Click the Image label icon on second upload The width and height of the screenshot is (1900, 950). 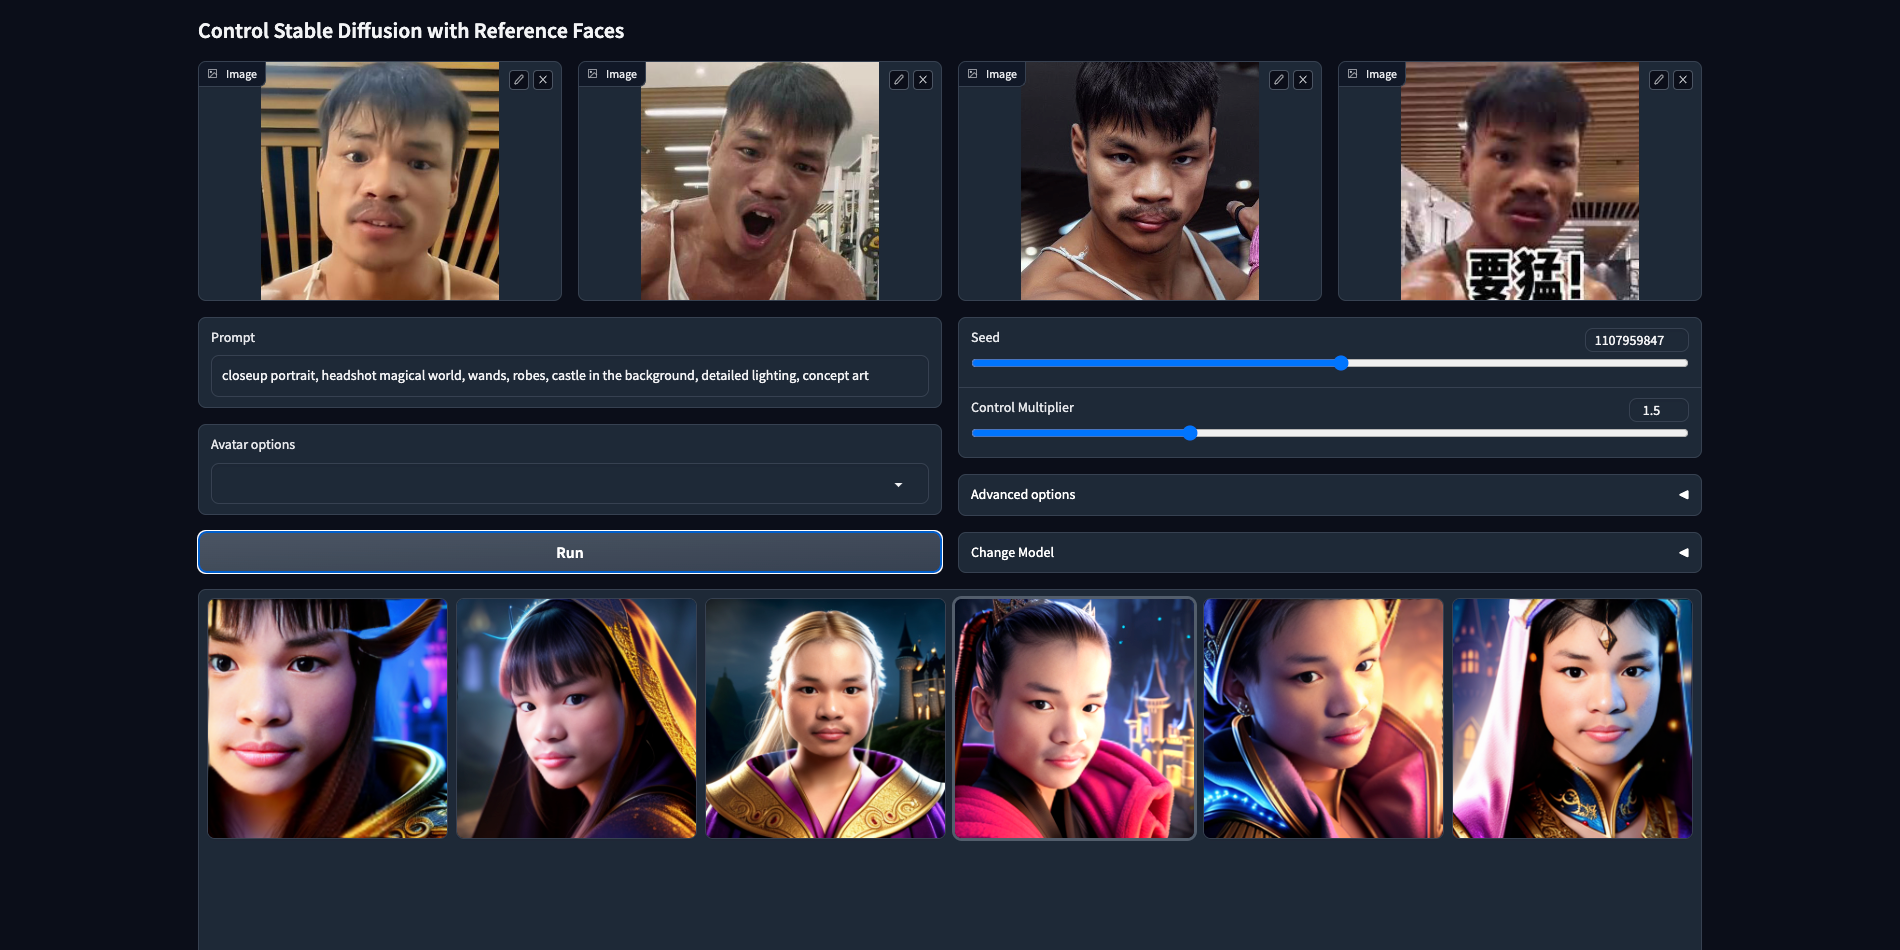click(593, 74)
